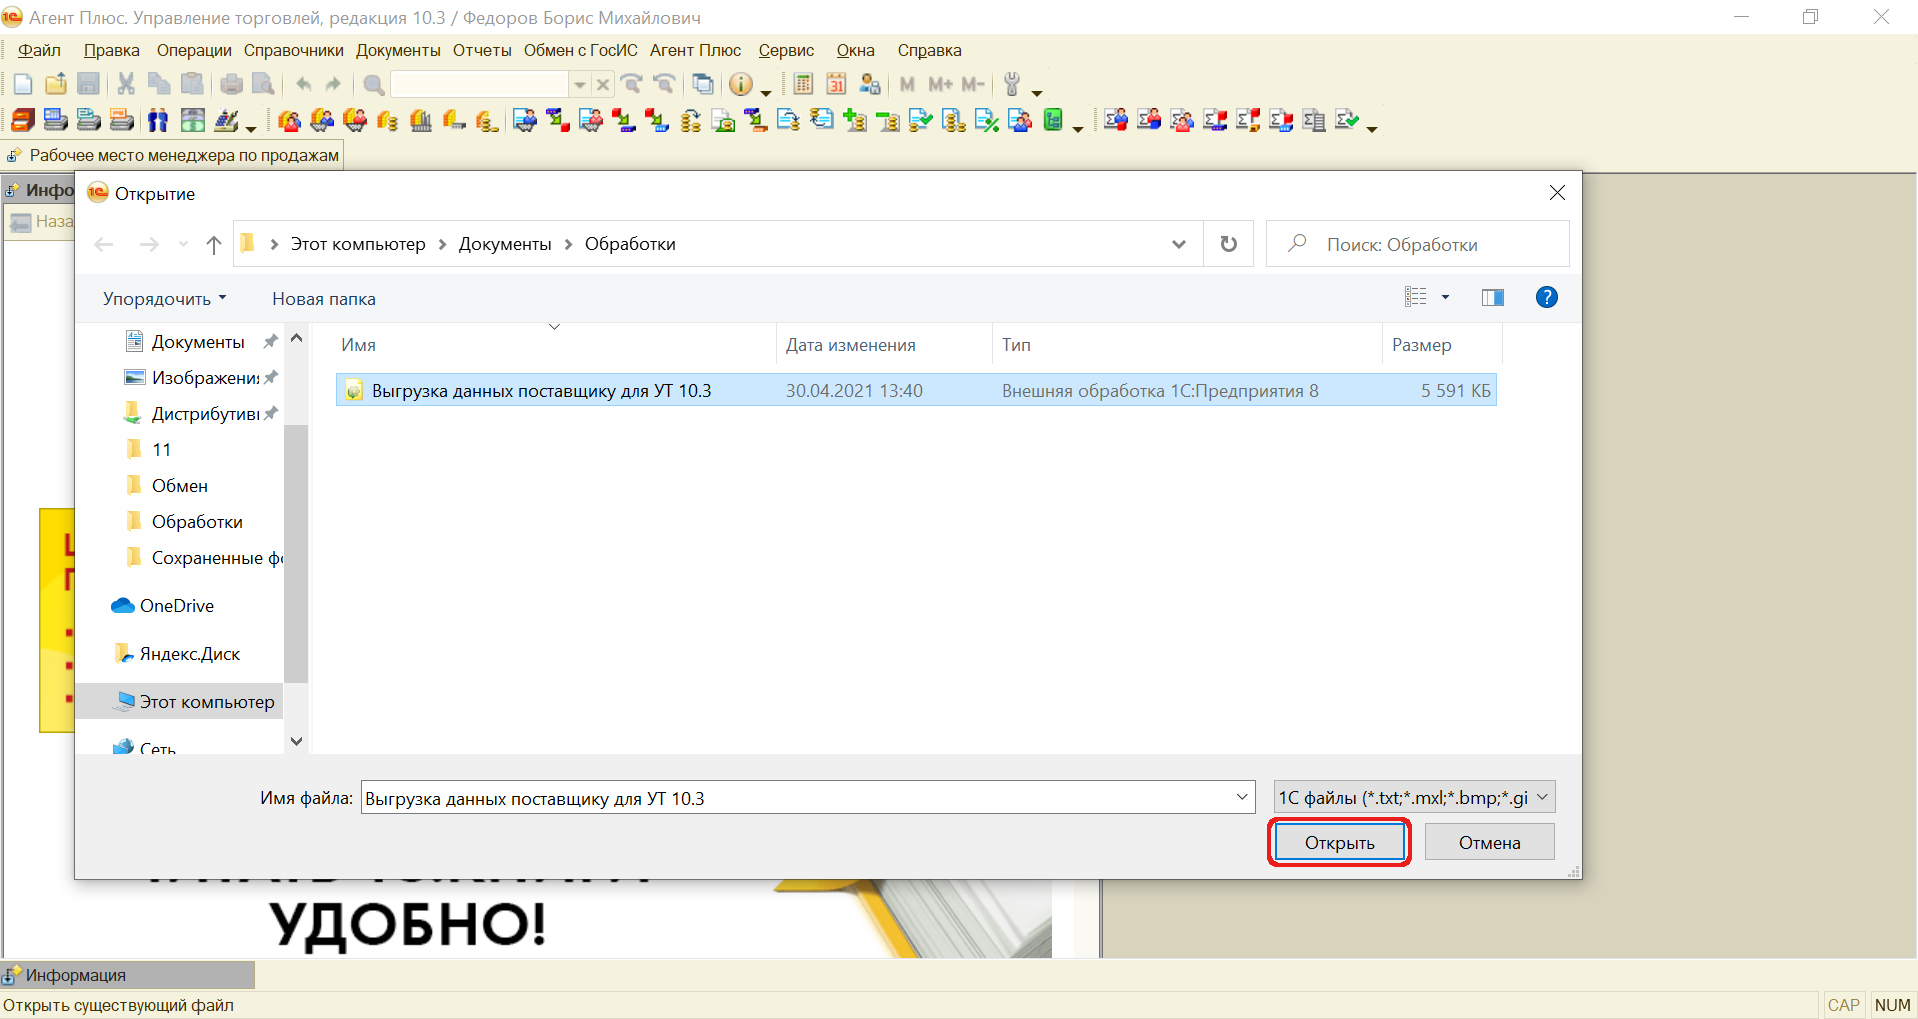The image size is (1918, 1019).
Task: Toggle the preview pane in dialog
Action: 1492,297
